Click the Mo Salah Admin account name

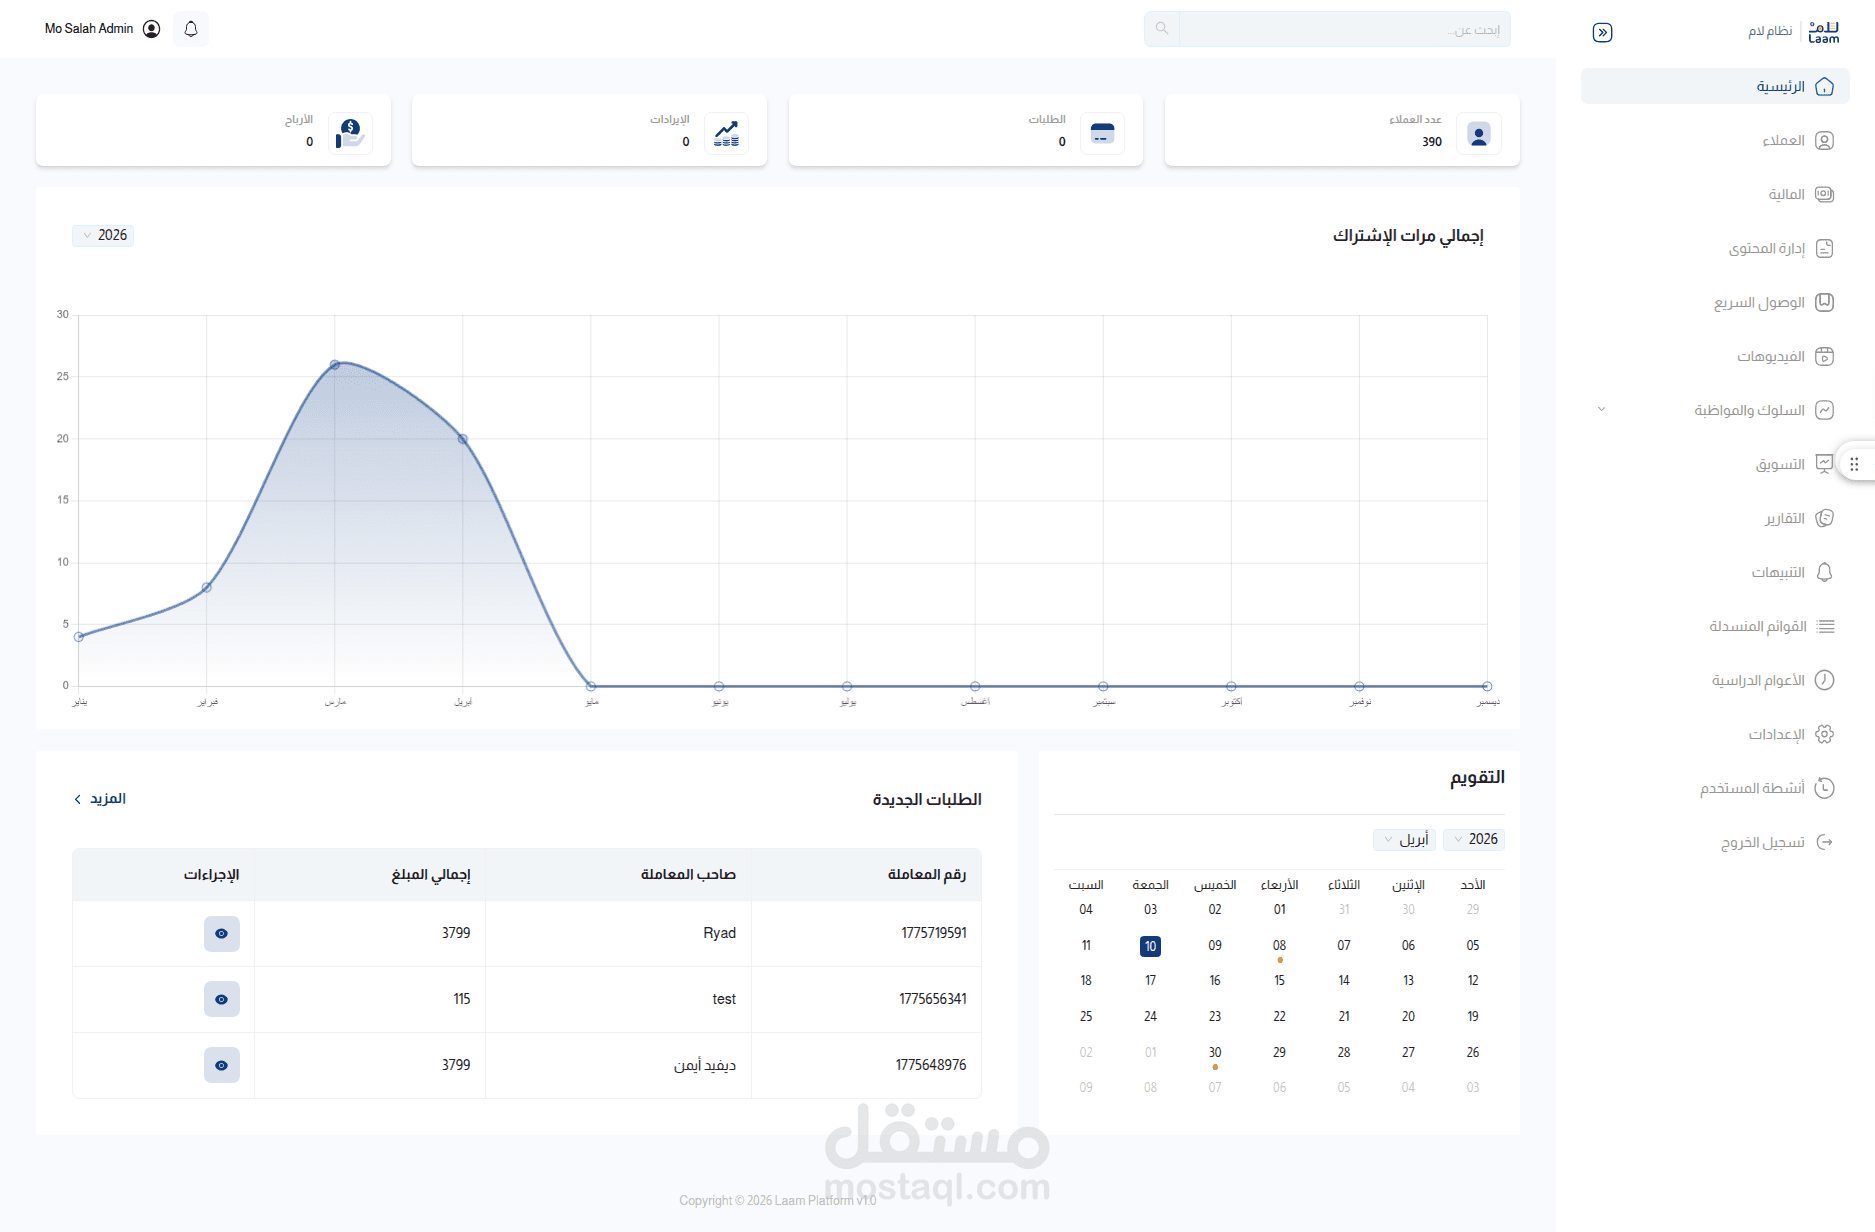point(89,29)
